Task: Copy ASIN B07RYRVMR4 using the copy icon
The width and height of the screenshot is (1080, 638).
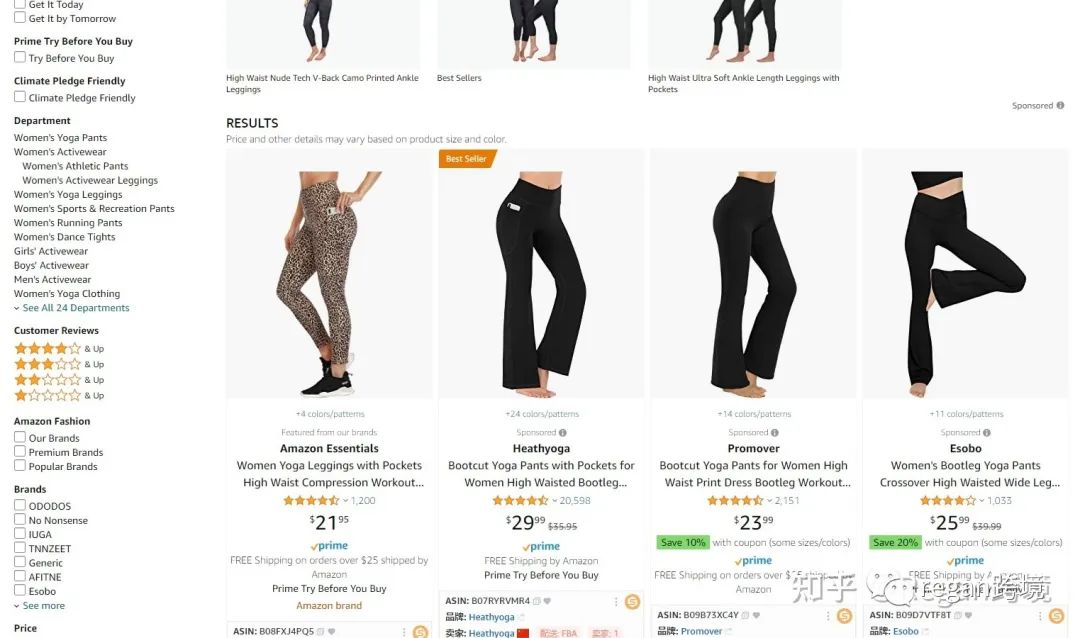Action: click(x=537, y=601)
